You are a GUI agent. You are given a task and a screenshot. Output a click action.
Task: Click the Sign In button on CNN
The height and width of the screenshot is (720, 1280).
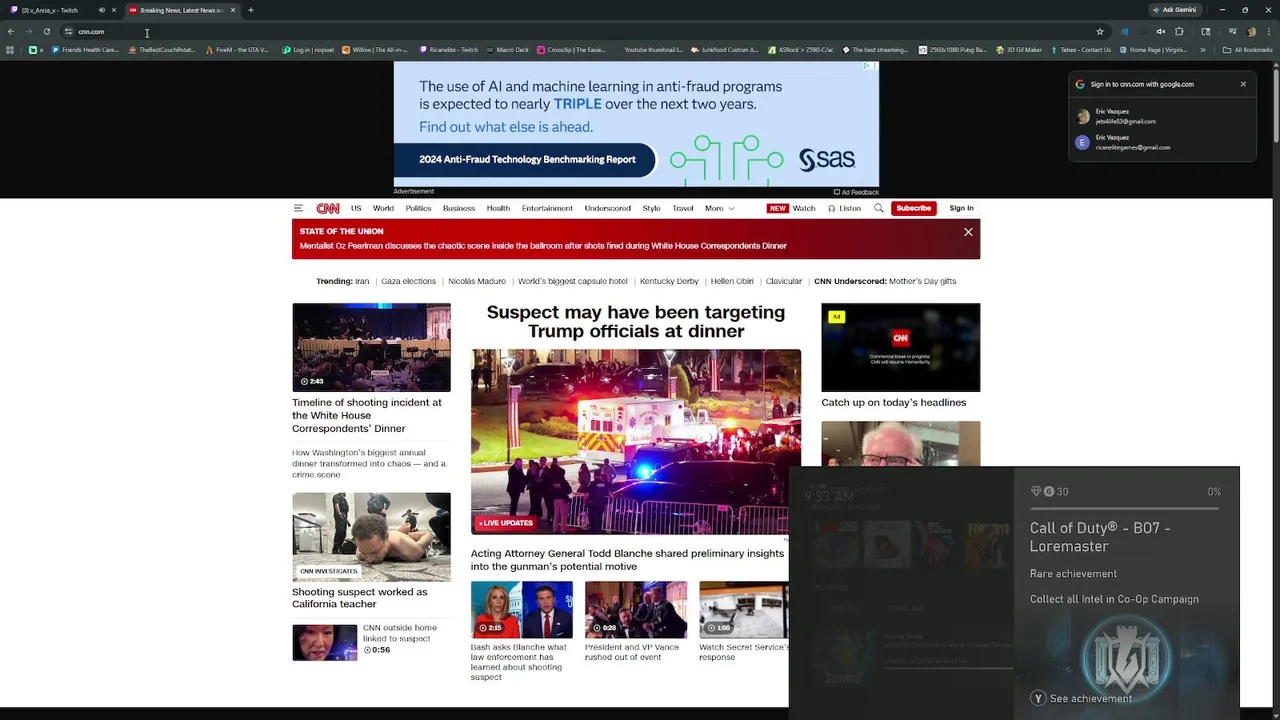click(961, 208)
